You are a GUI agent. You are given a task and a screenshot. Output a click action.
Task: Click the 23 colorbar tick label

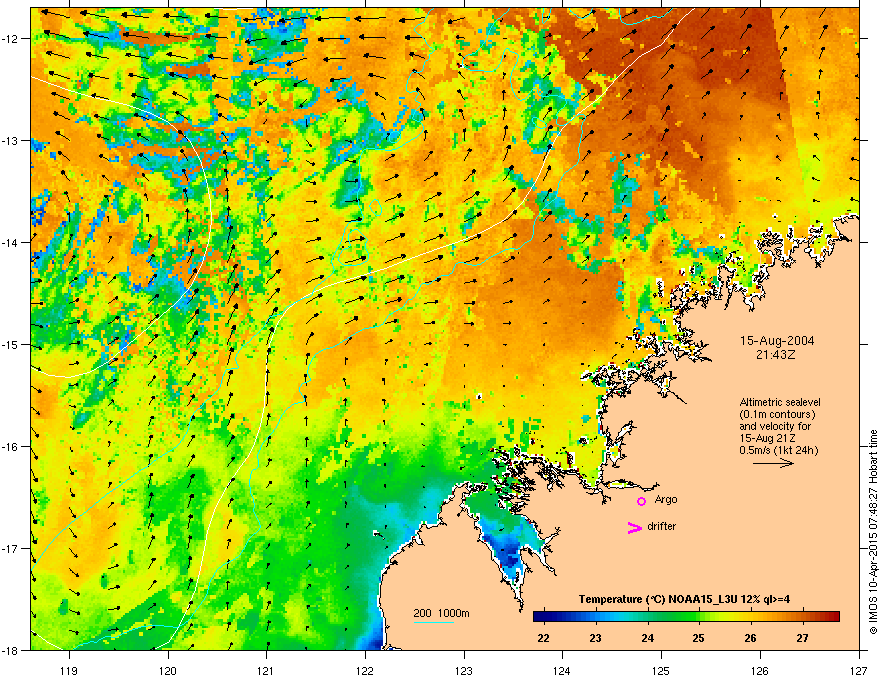click(x=595, y=638)
